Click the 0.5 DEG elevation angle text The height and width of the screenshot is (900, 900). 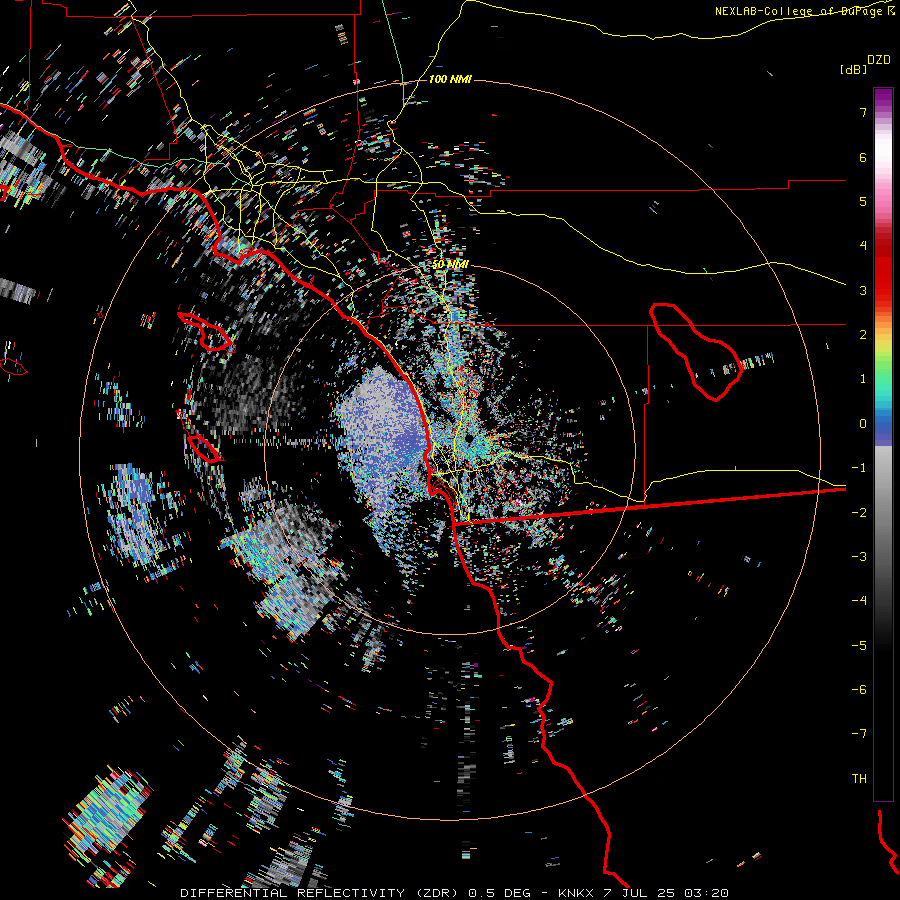click(499, 893)
